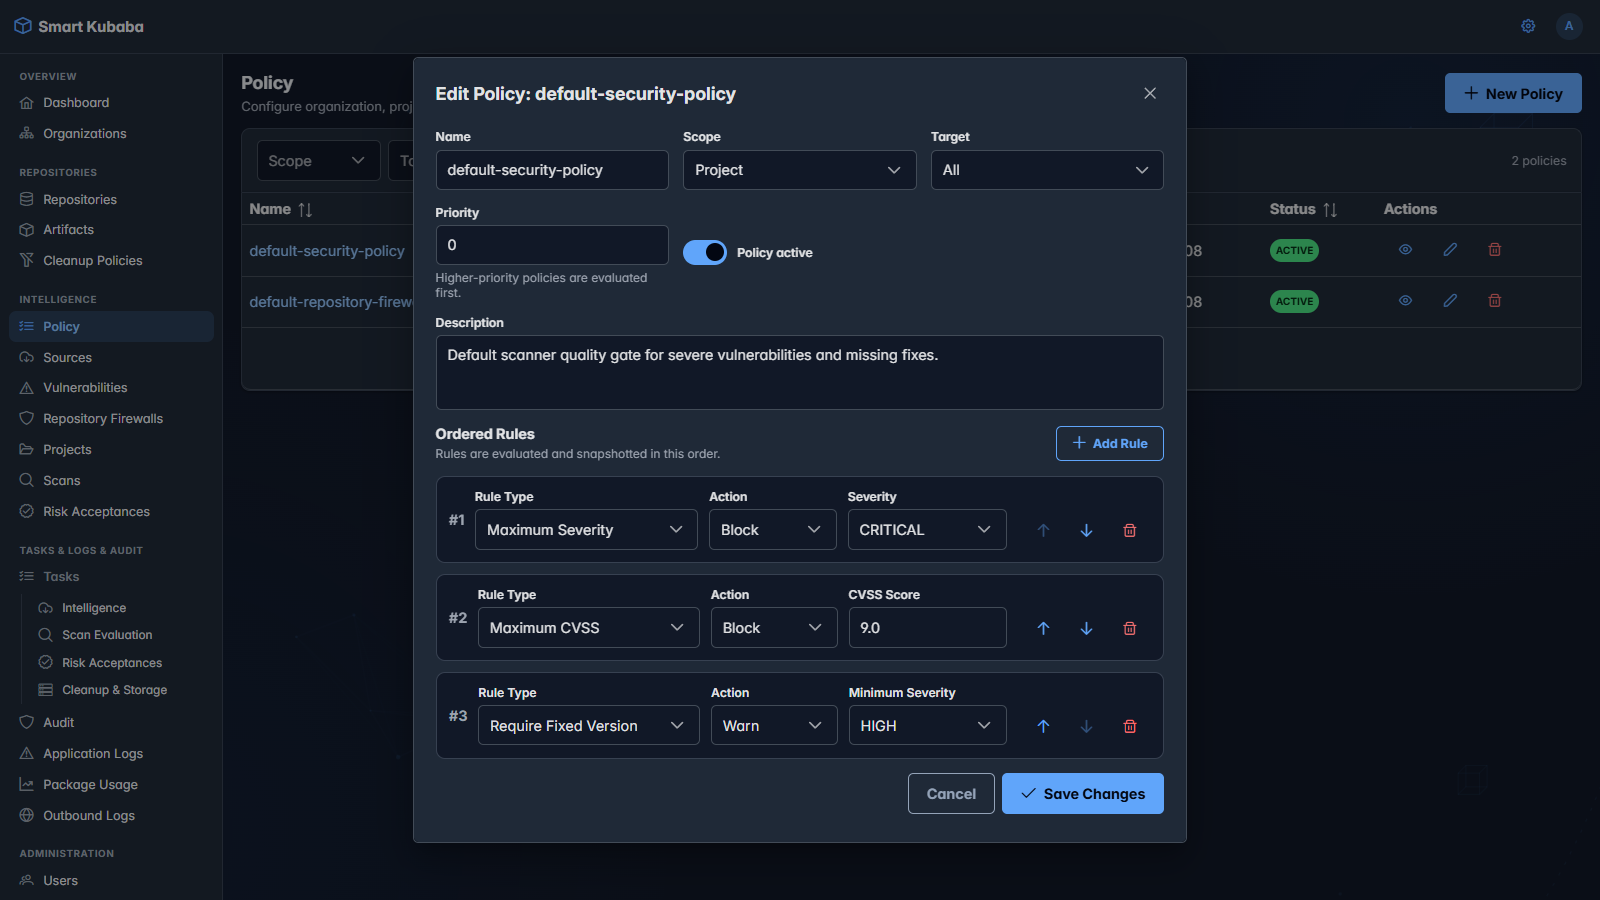1600x900 pixels.
Task: Open Artifacts in sidebar
Action: (x=111, y=229)
